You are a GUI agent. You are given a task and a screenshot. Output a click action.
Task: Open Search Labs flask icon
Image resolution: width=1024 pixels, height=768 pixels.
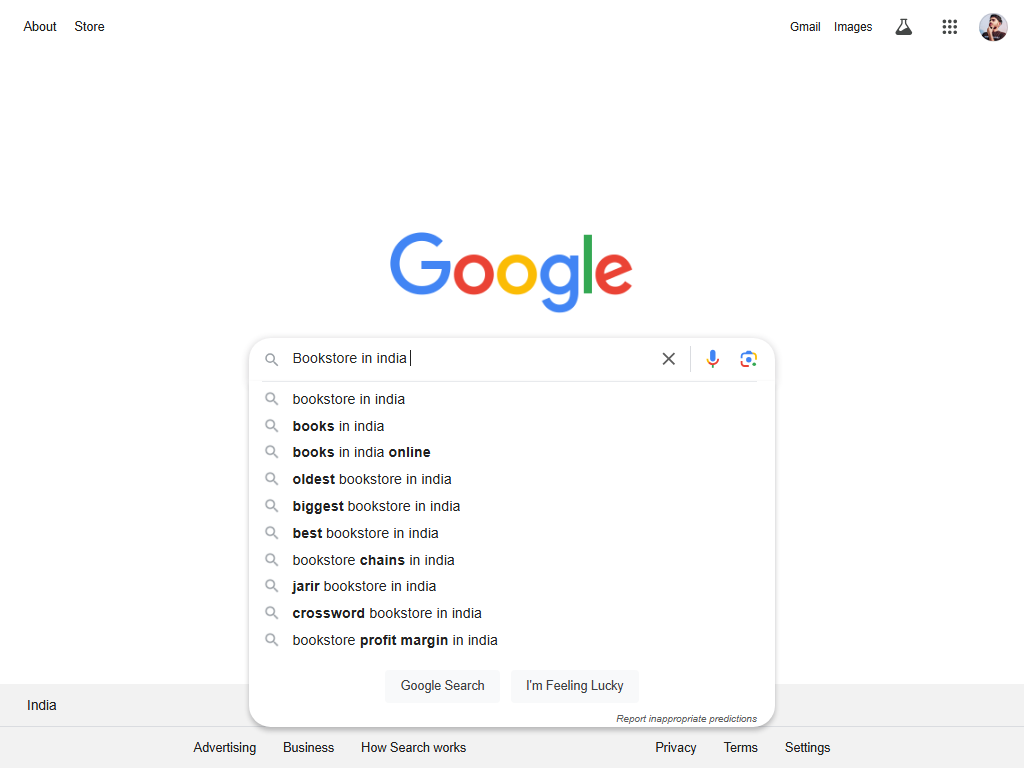coord(904,27)
